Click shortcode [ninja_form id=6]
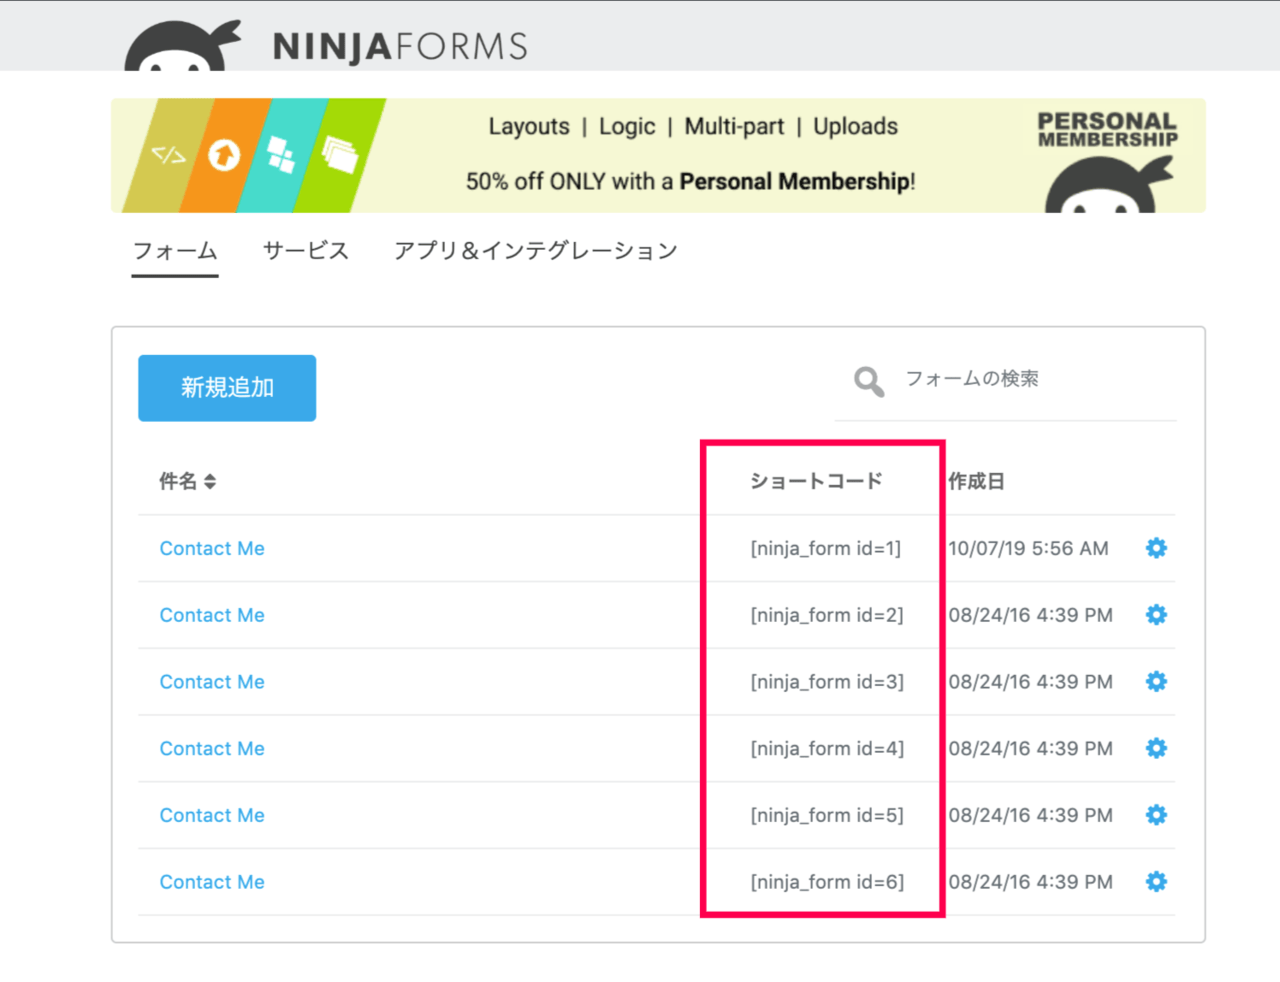This screenshot has width=1280, height=982. tap(827, 882)
